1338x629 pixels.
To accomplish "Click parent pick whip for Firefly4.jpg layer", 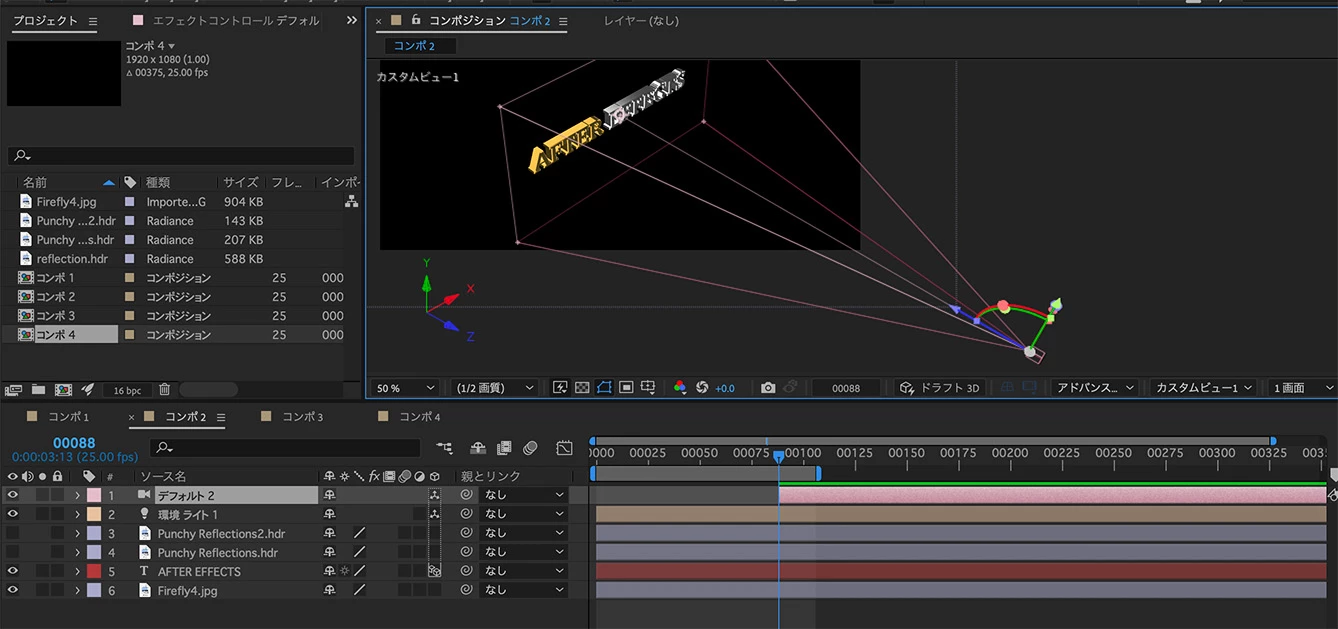I will tap(466, 590).
